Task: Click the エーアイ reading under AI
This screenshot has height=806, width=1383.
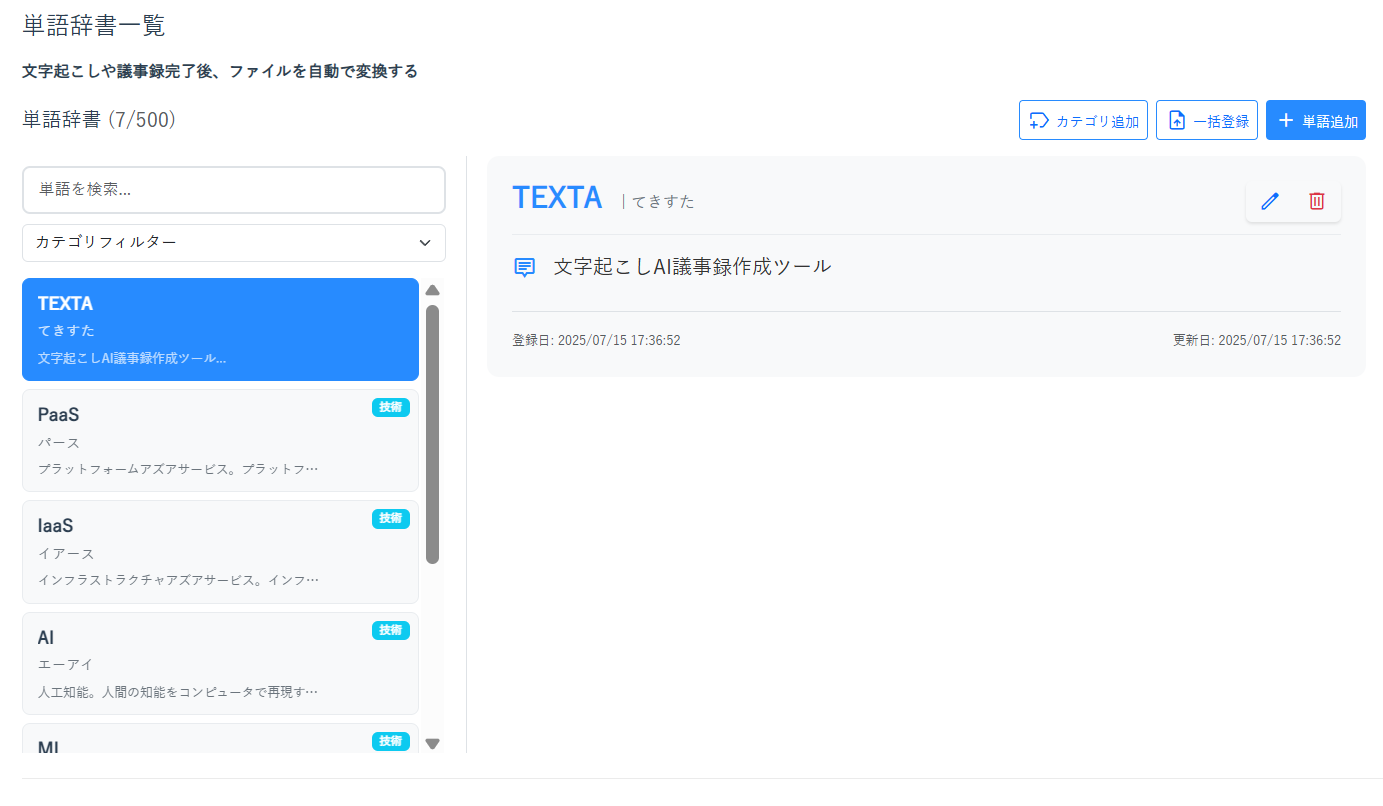Action: coord(66,665)
